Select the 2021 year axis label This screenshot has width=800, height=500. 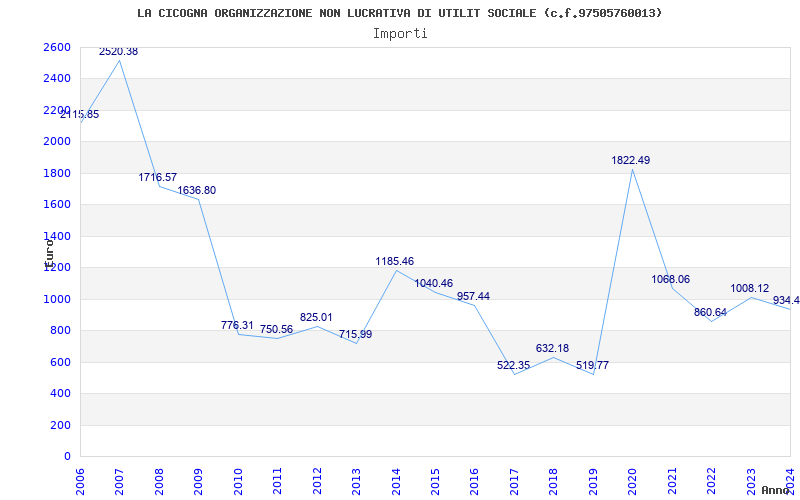[x=672, y=480]
